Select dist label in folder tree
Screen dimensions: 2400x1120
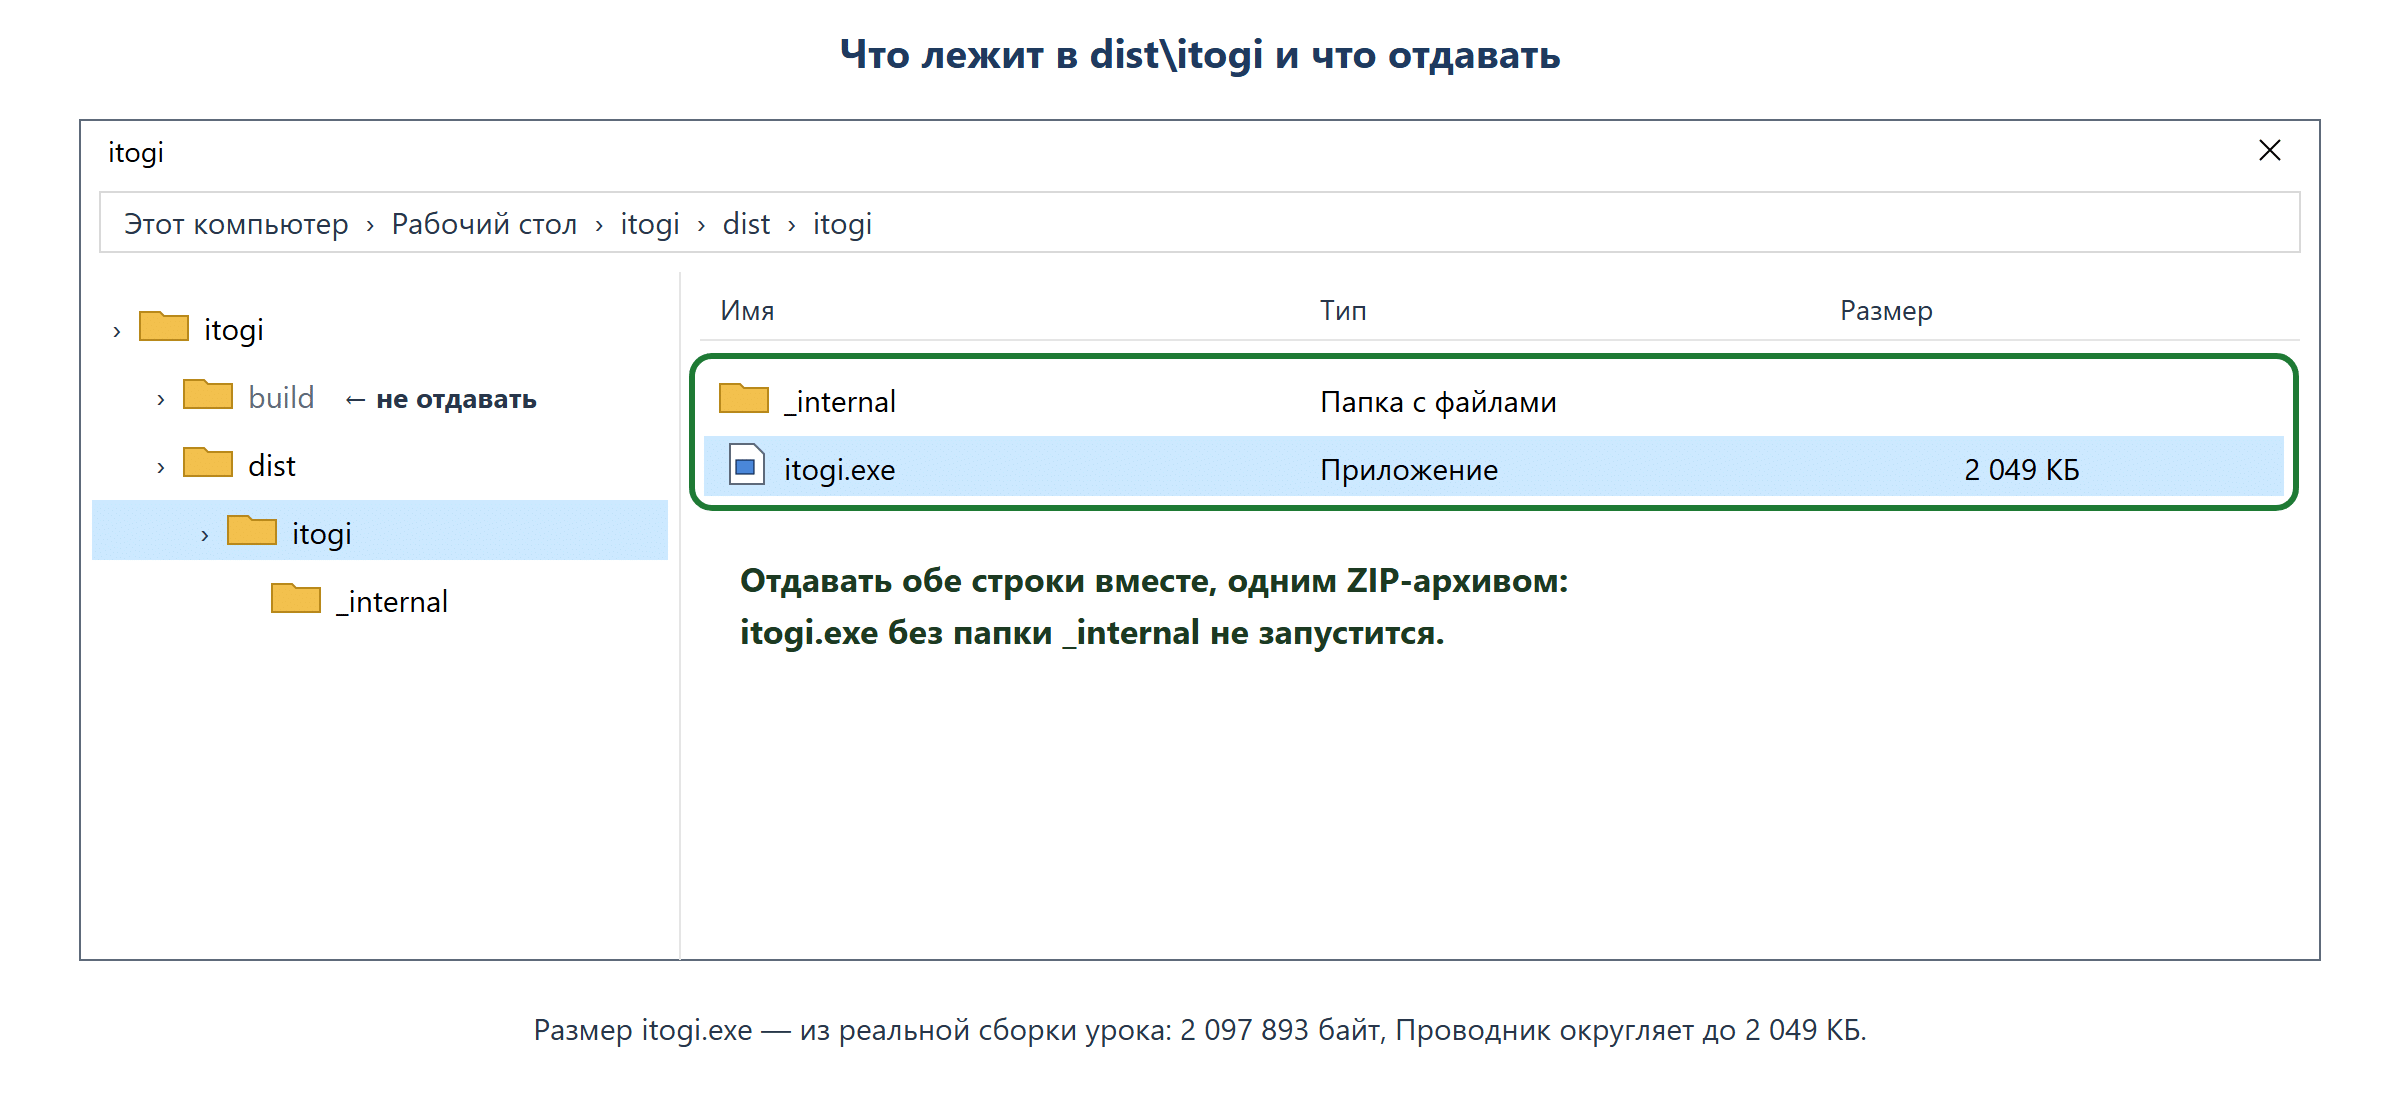pos(271,465)
